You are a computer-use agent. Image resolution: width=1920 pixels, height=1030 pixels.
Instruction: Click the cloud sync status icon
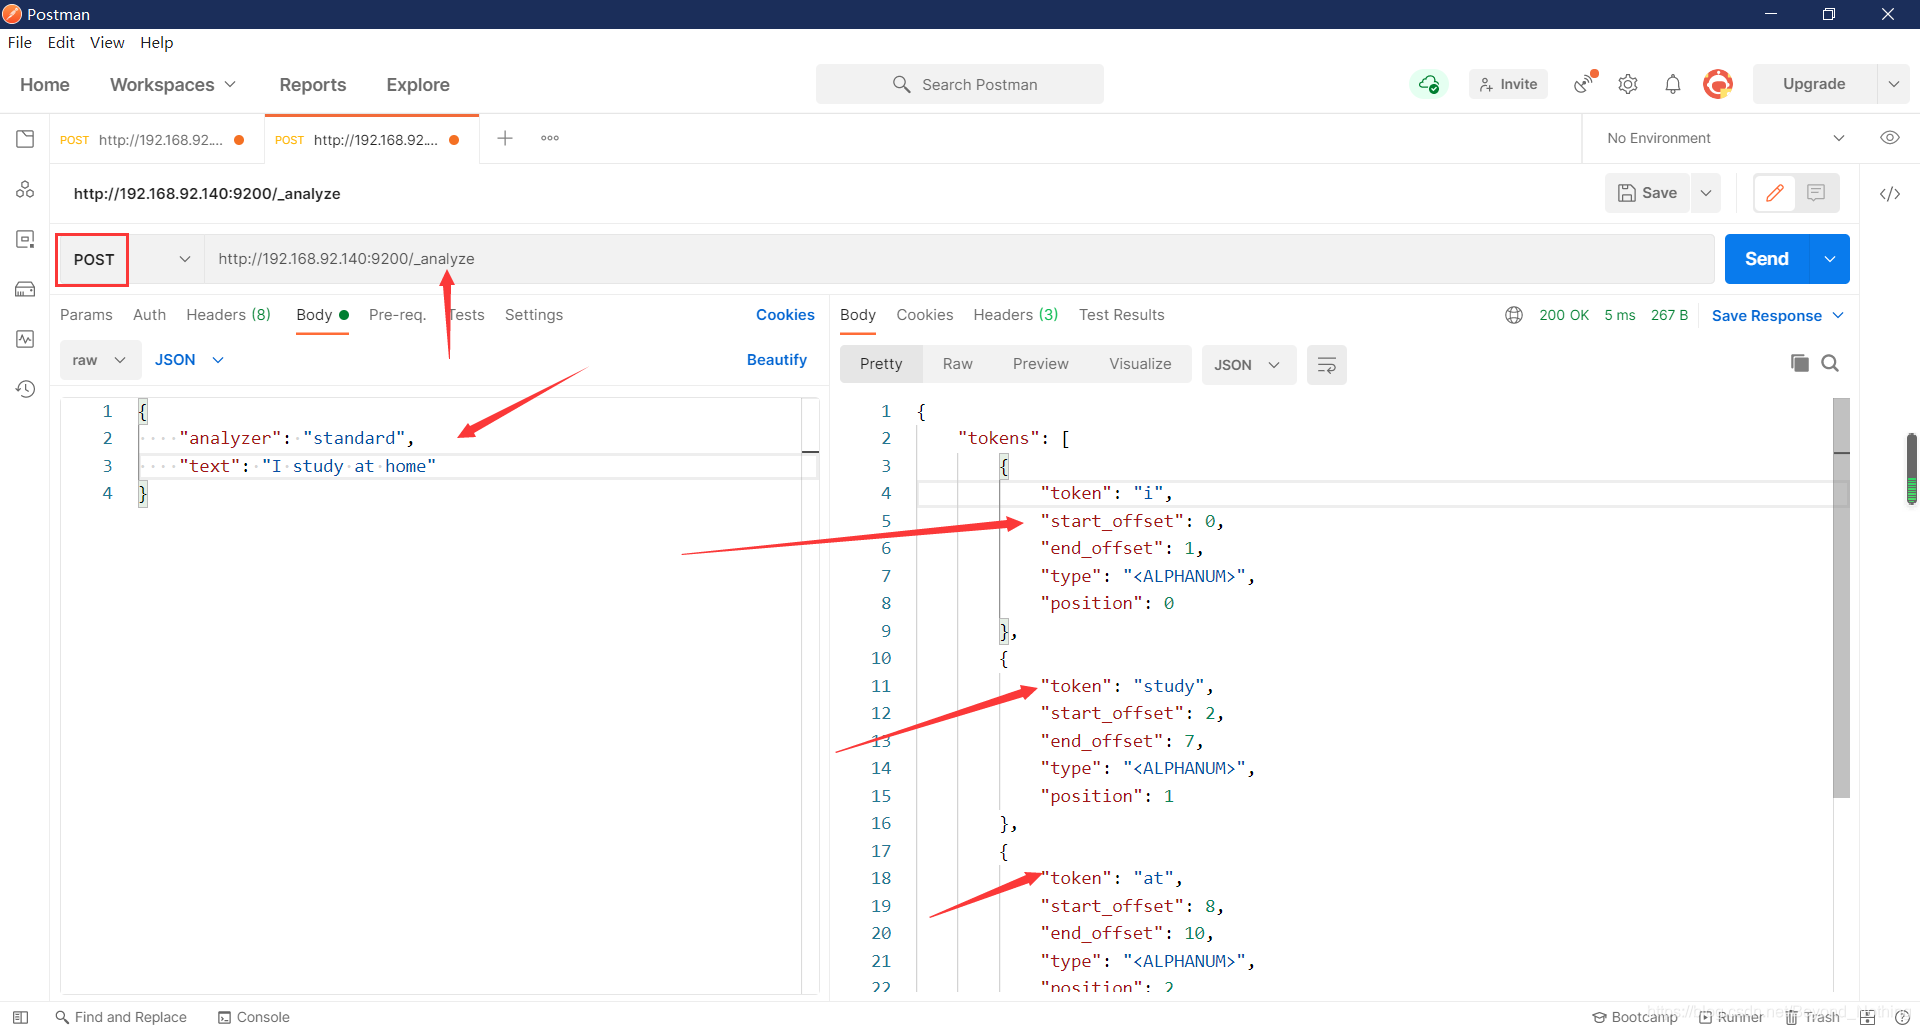(x=1429, y=84)
